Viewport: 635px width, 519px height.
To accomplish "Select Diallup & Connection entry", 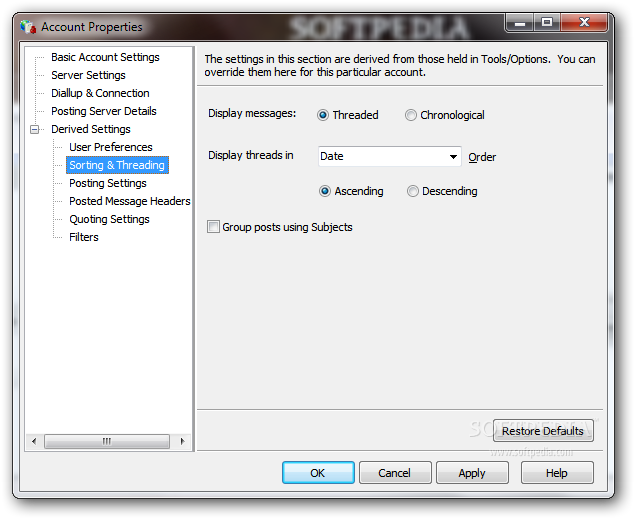I will coord(100,94).
